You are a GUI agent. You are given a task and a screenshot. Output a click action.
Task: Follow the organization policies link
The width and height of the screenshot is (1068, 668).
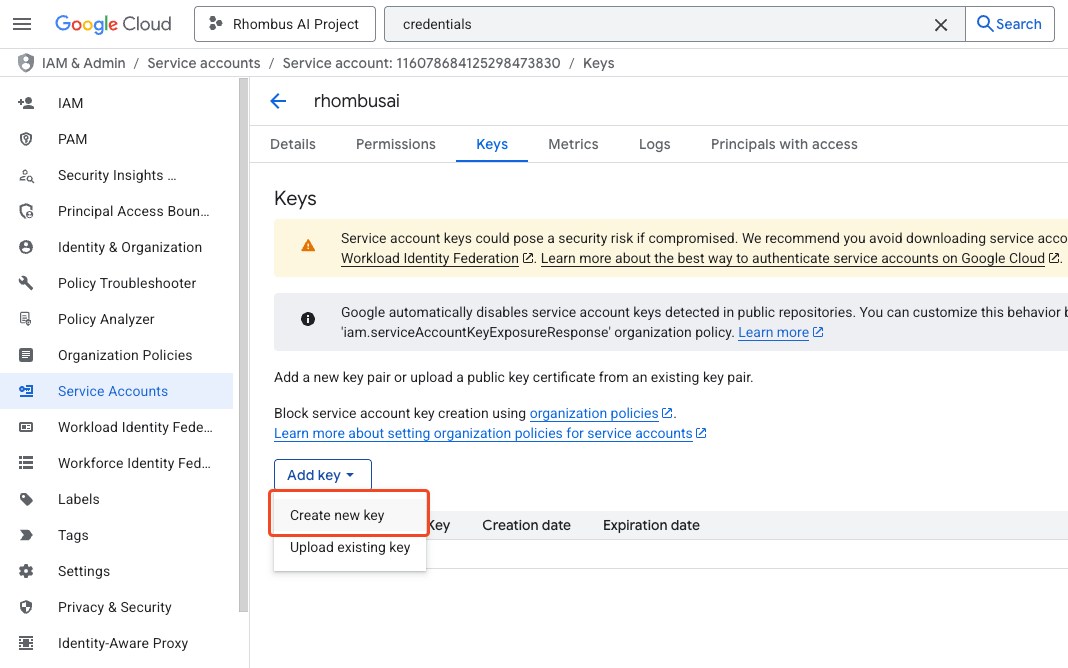594,413
